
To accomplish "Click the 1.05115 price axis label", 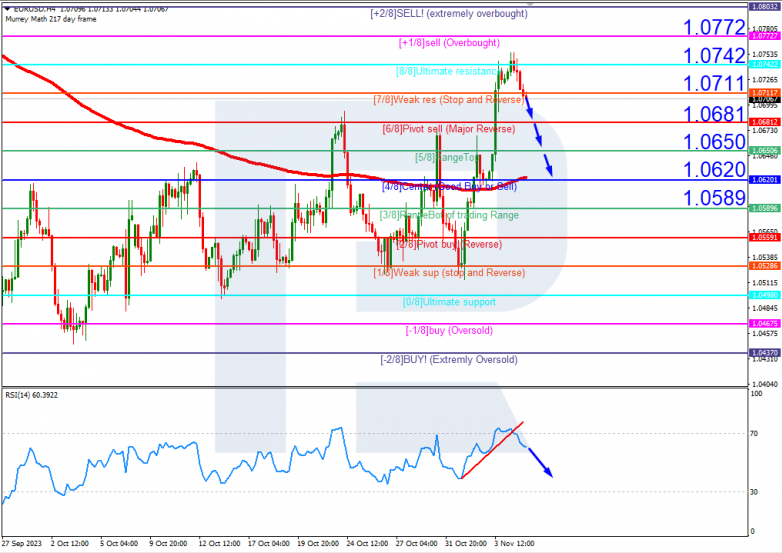I will coord(765,283).
